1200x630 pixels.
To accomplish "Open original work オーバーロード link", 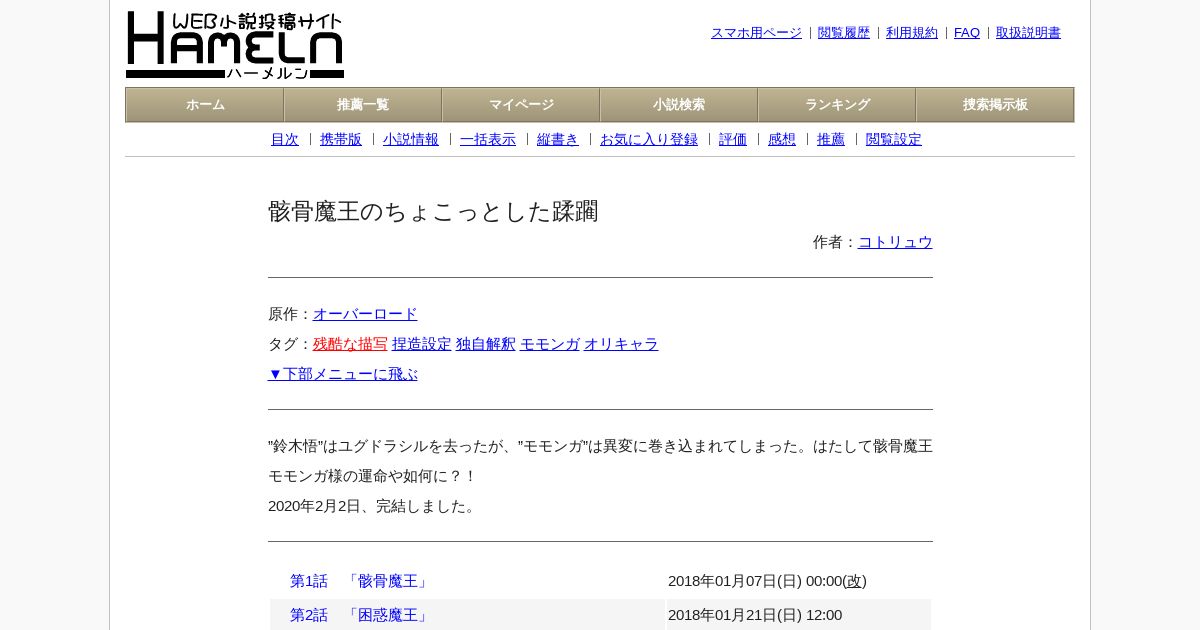I will point(365,314).
